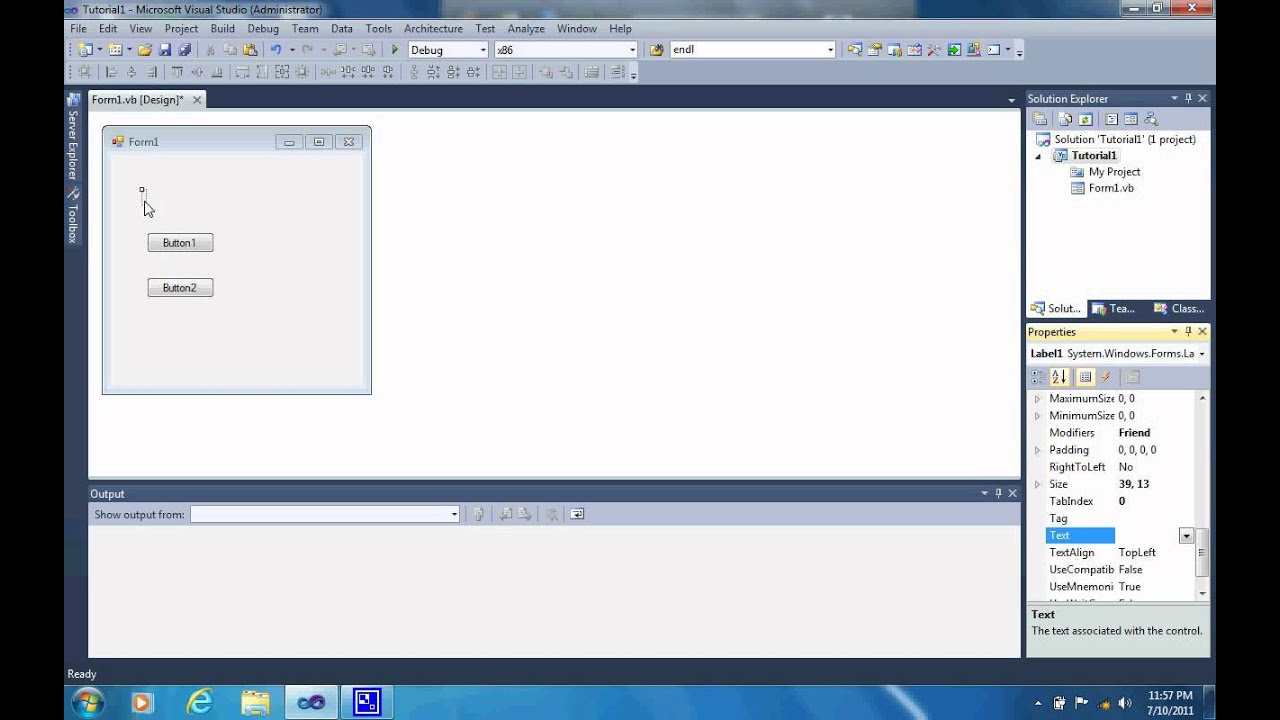
Task: Click the Find in Files icon
Action: (656, 49)
